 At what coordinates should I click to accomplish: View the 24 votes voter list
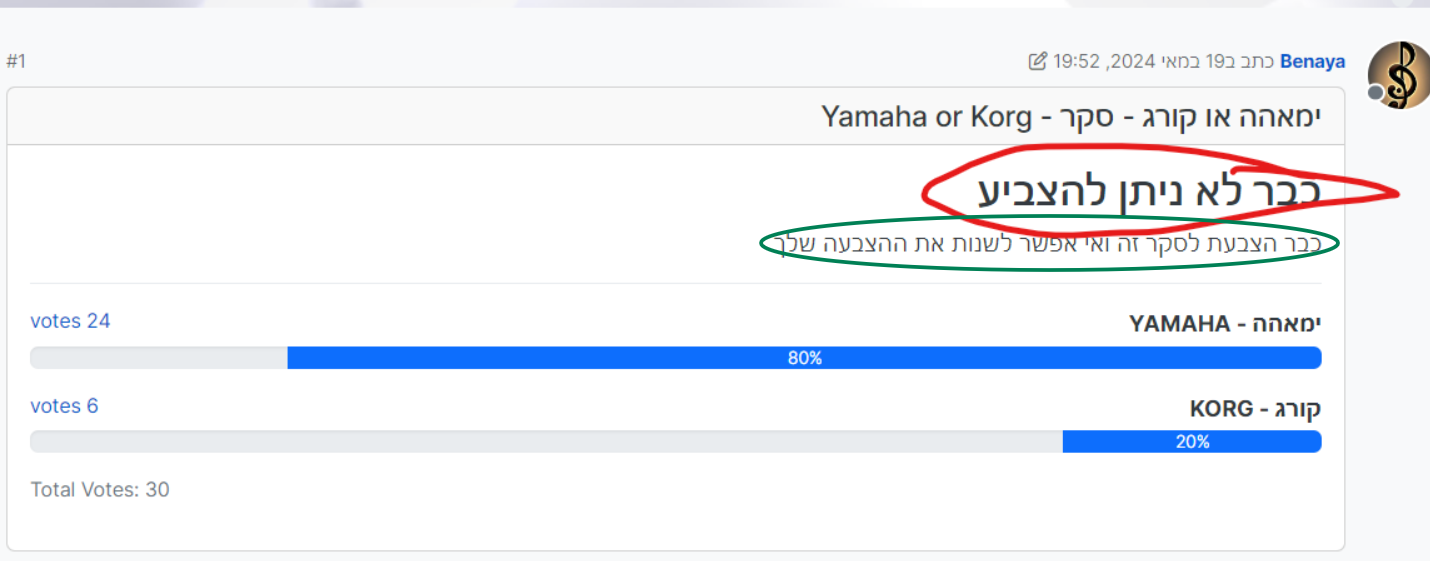[x=70, y=321]
